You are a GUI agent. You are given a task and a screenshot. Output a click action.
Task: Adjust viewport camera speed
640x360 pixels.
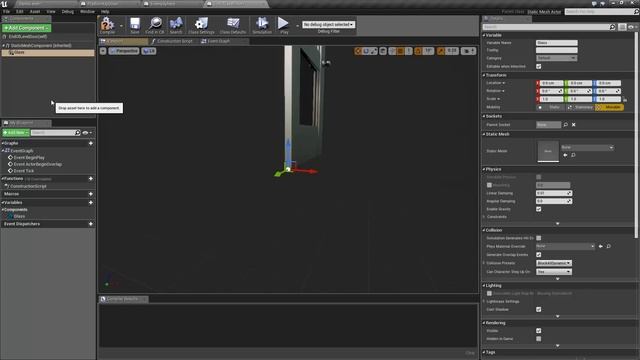pos(469,51)
